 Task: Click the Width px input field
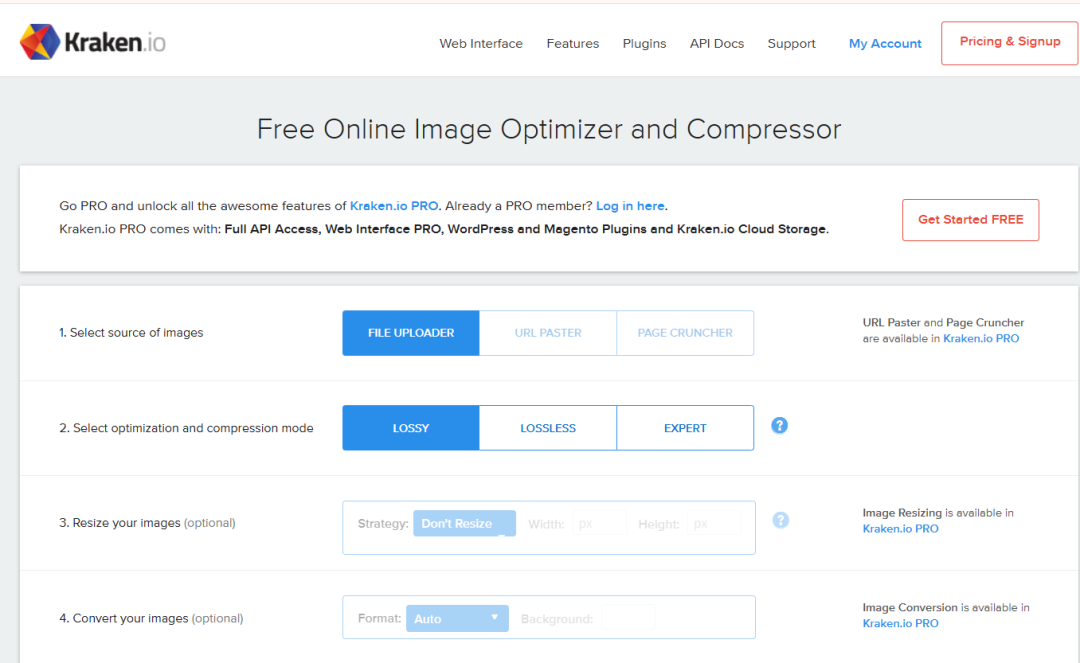(x=599, y=523)
